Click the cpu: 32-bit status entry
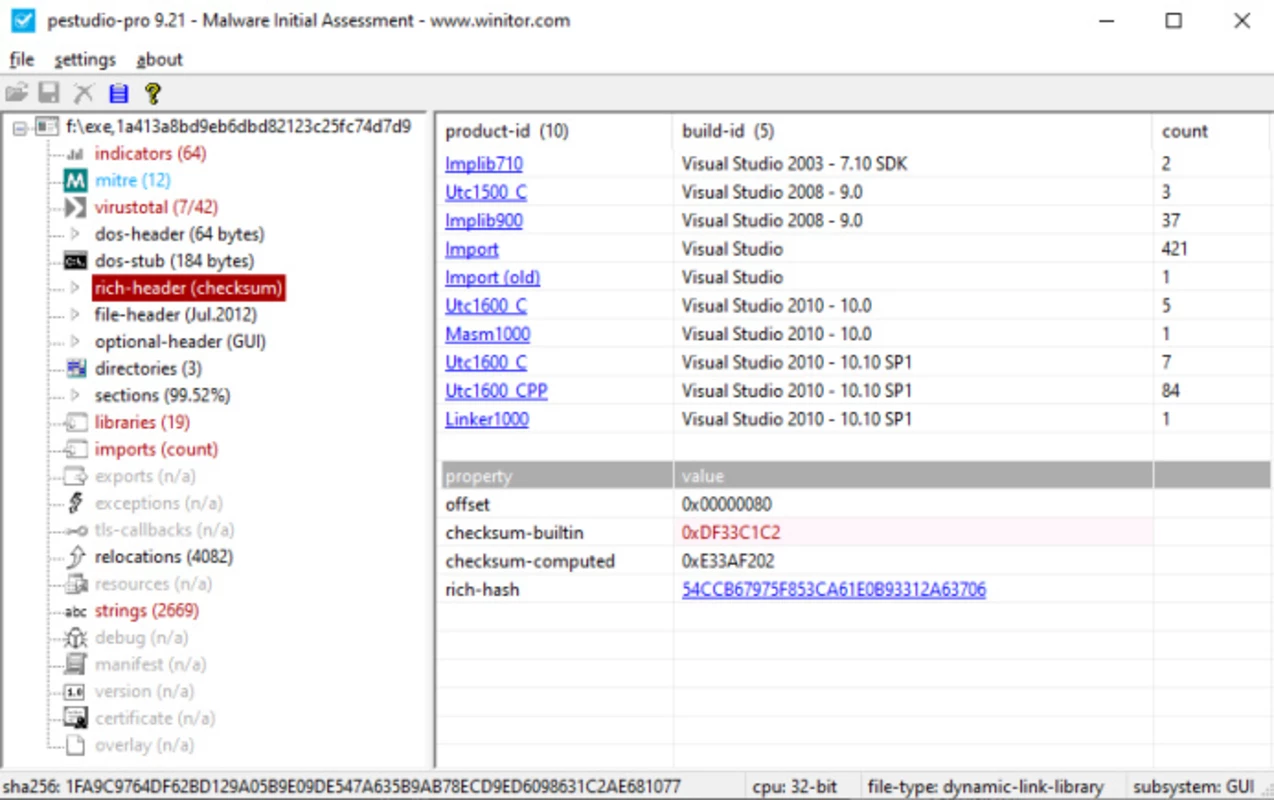Screen dimensions: 1274x800 (796, 787)
